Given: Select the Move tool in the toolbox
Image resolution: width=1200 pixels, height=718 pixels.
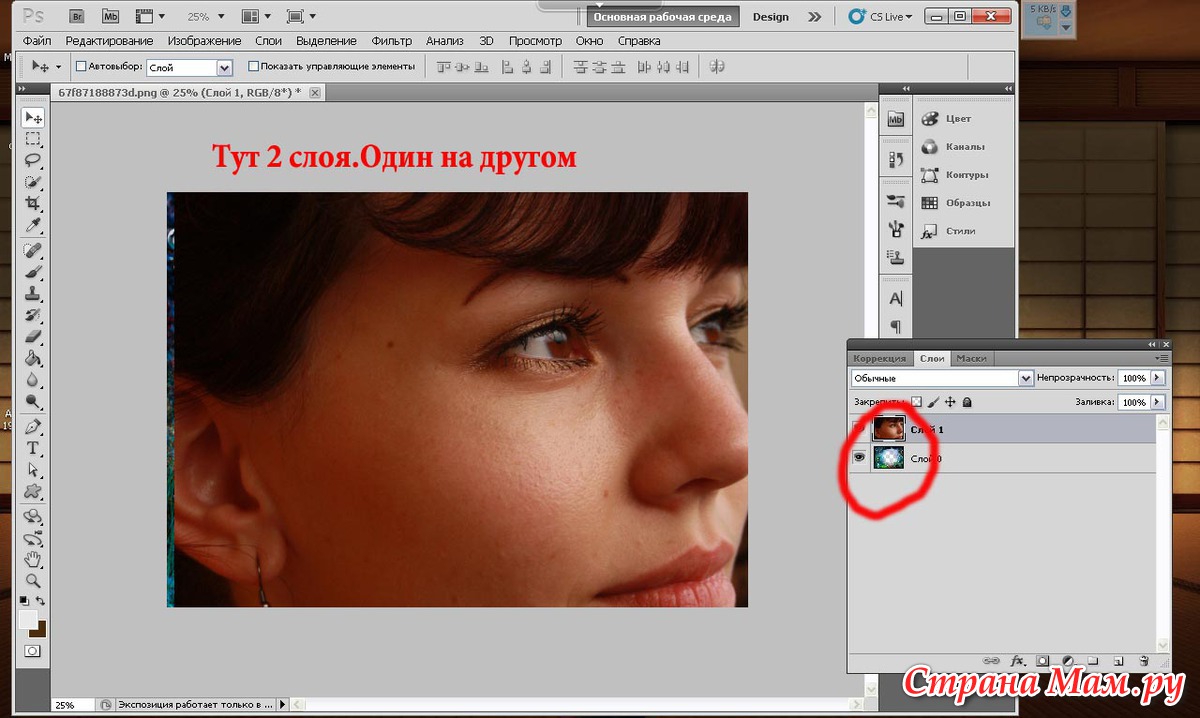Looking at the screenshot, I should (33, 118).
